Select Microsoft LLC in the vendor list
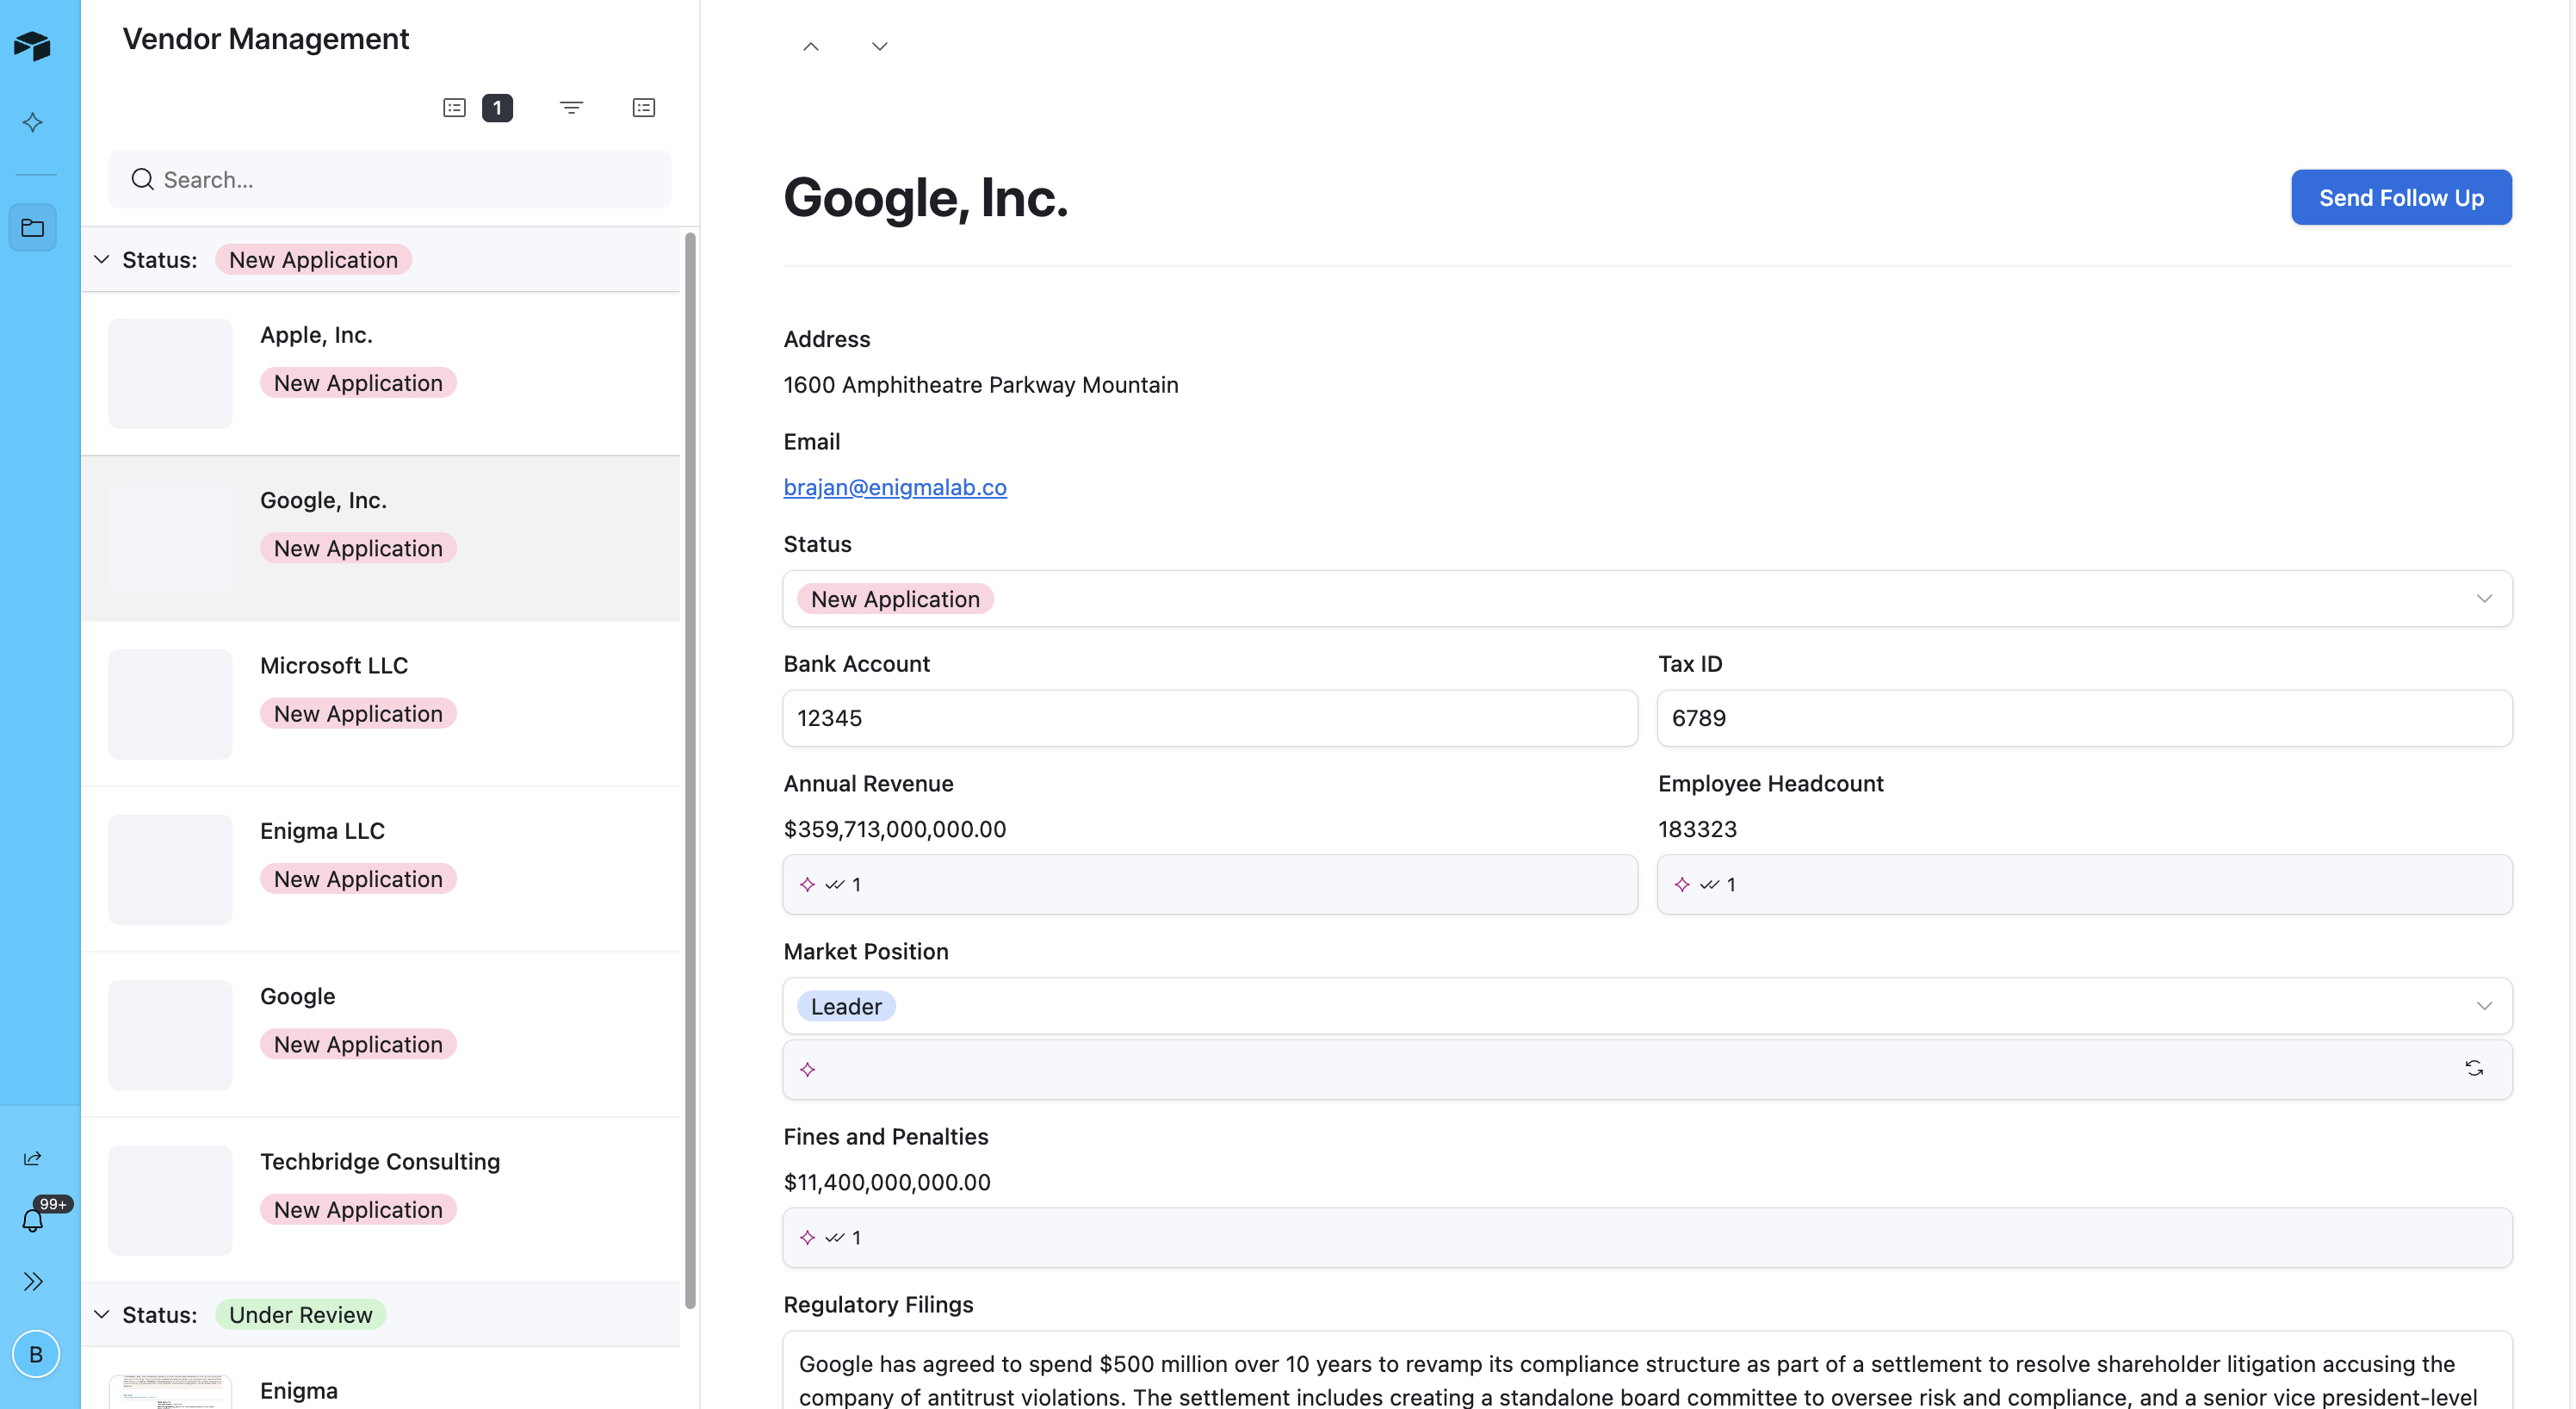Viewport: 2576px width, 1409px height. point(334,666)
